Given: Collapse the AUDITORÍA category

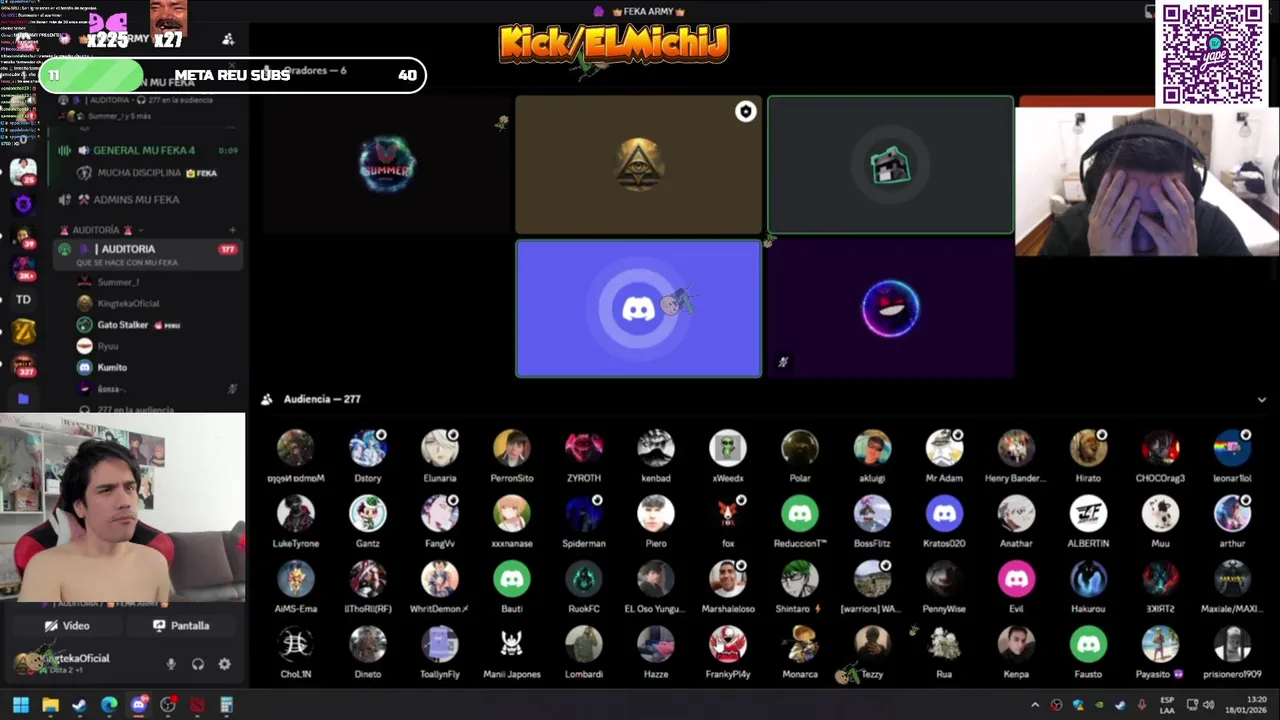Looking at the screenshot, I should (96, 230).
